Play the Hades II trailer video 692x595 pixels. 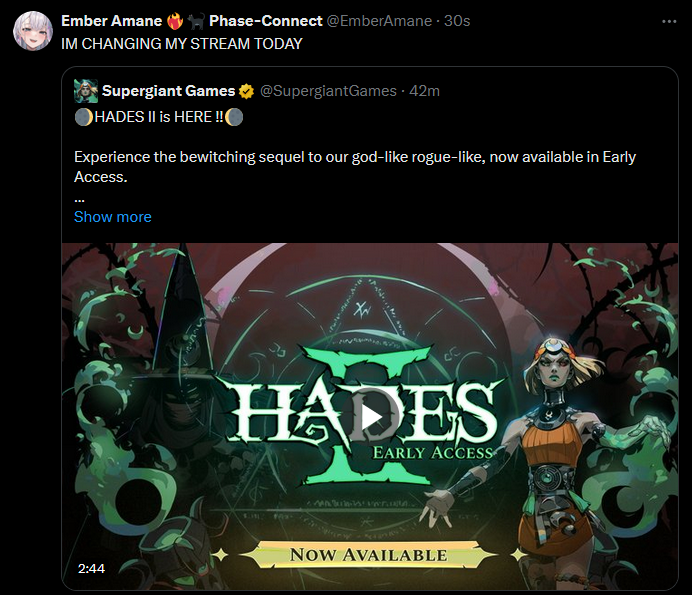click(x=372, y=416)
